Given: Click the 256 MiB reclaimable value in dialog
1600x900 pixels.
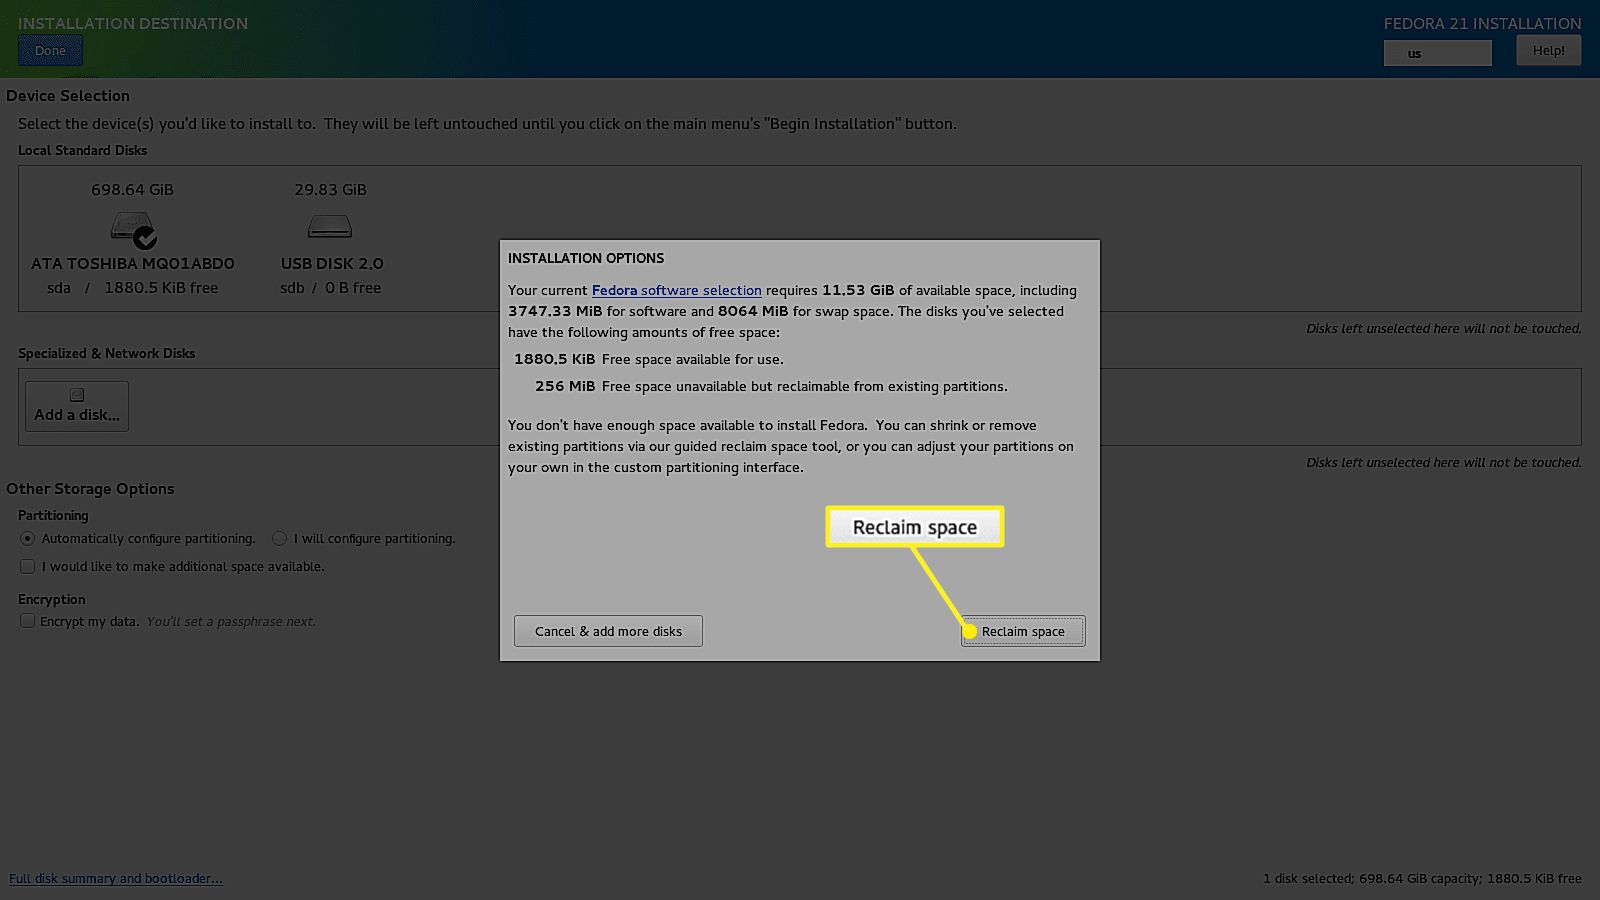Looking at the screenshot, I should tap(565, 386).
